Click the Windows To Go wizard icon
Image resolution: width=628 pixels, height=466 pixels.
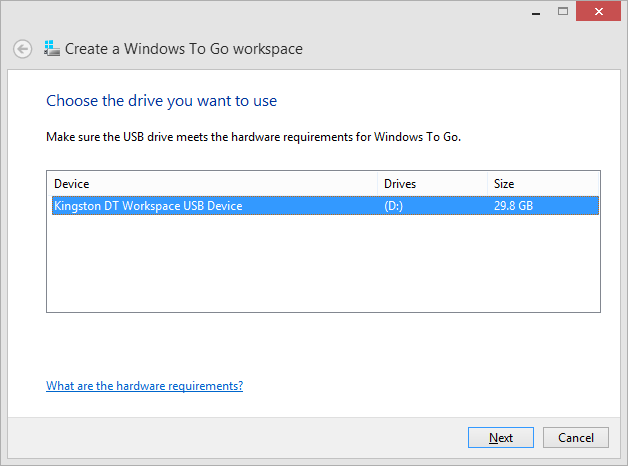[x=52, y=48]
